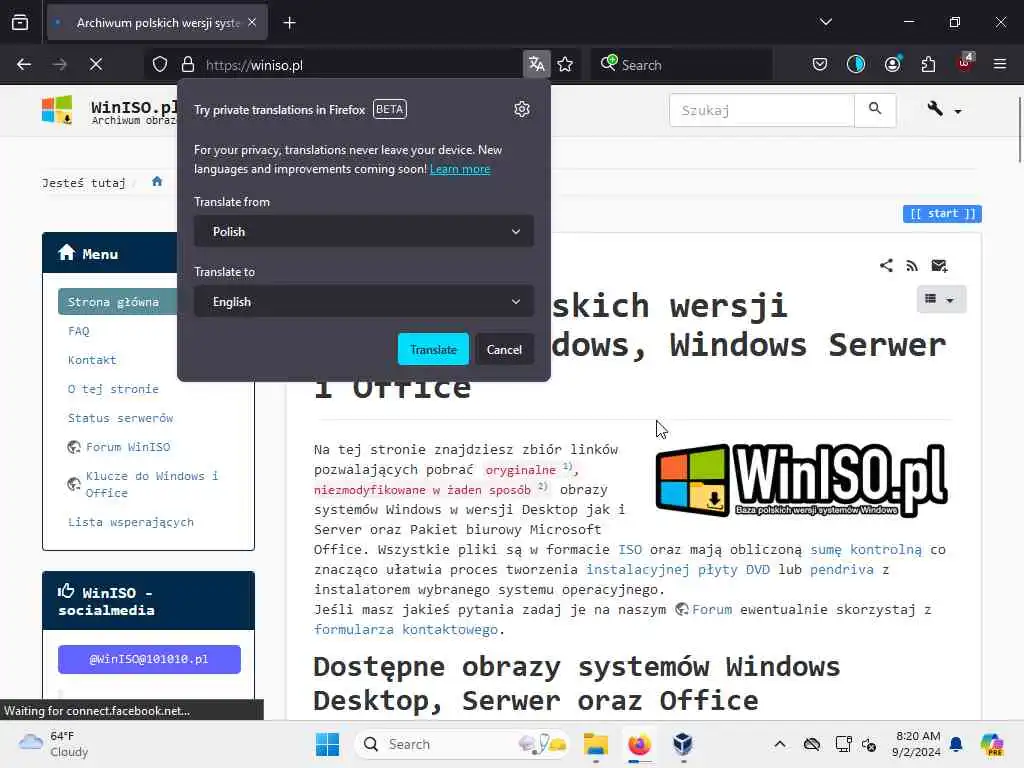The width and height of the screenshot is (1024, 768).
Task: Open VirtualBox from taskbar
Action: click(683, 744)
